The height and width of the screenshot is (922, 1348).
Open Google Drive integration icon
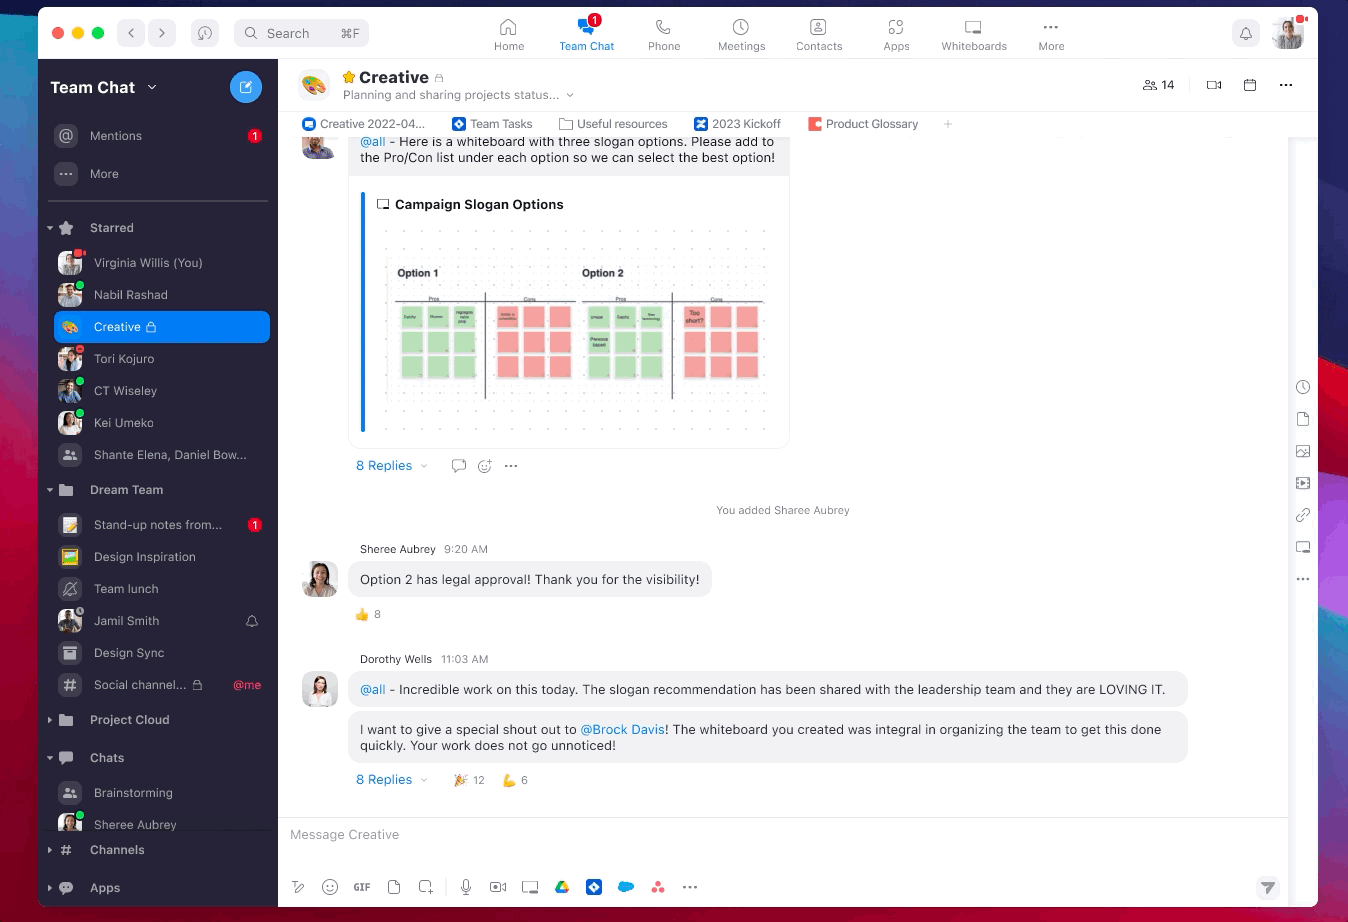pos(562,887)
